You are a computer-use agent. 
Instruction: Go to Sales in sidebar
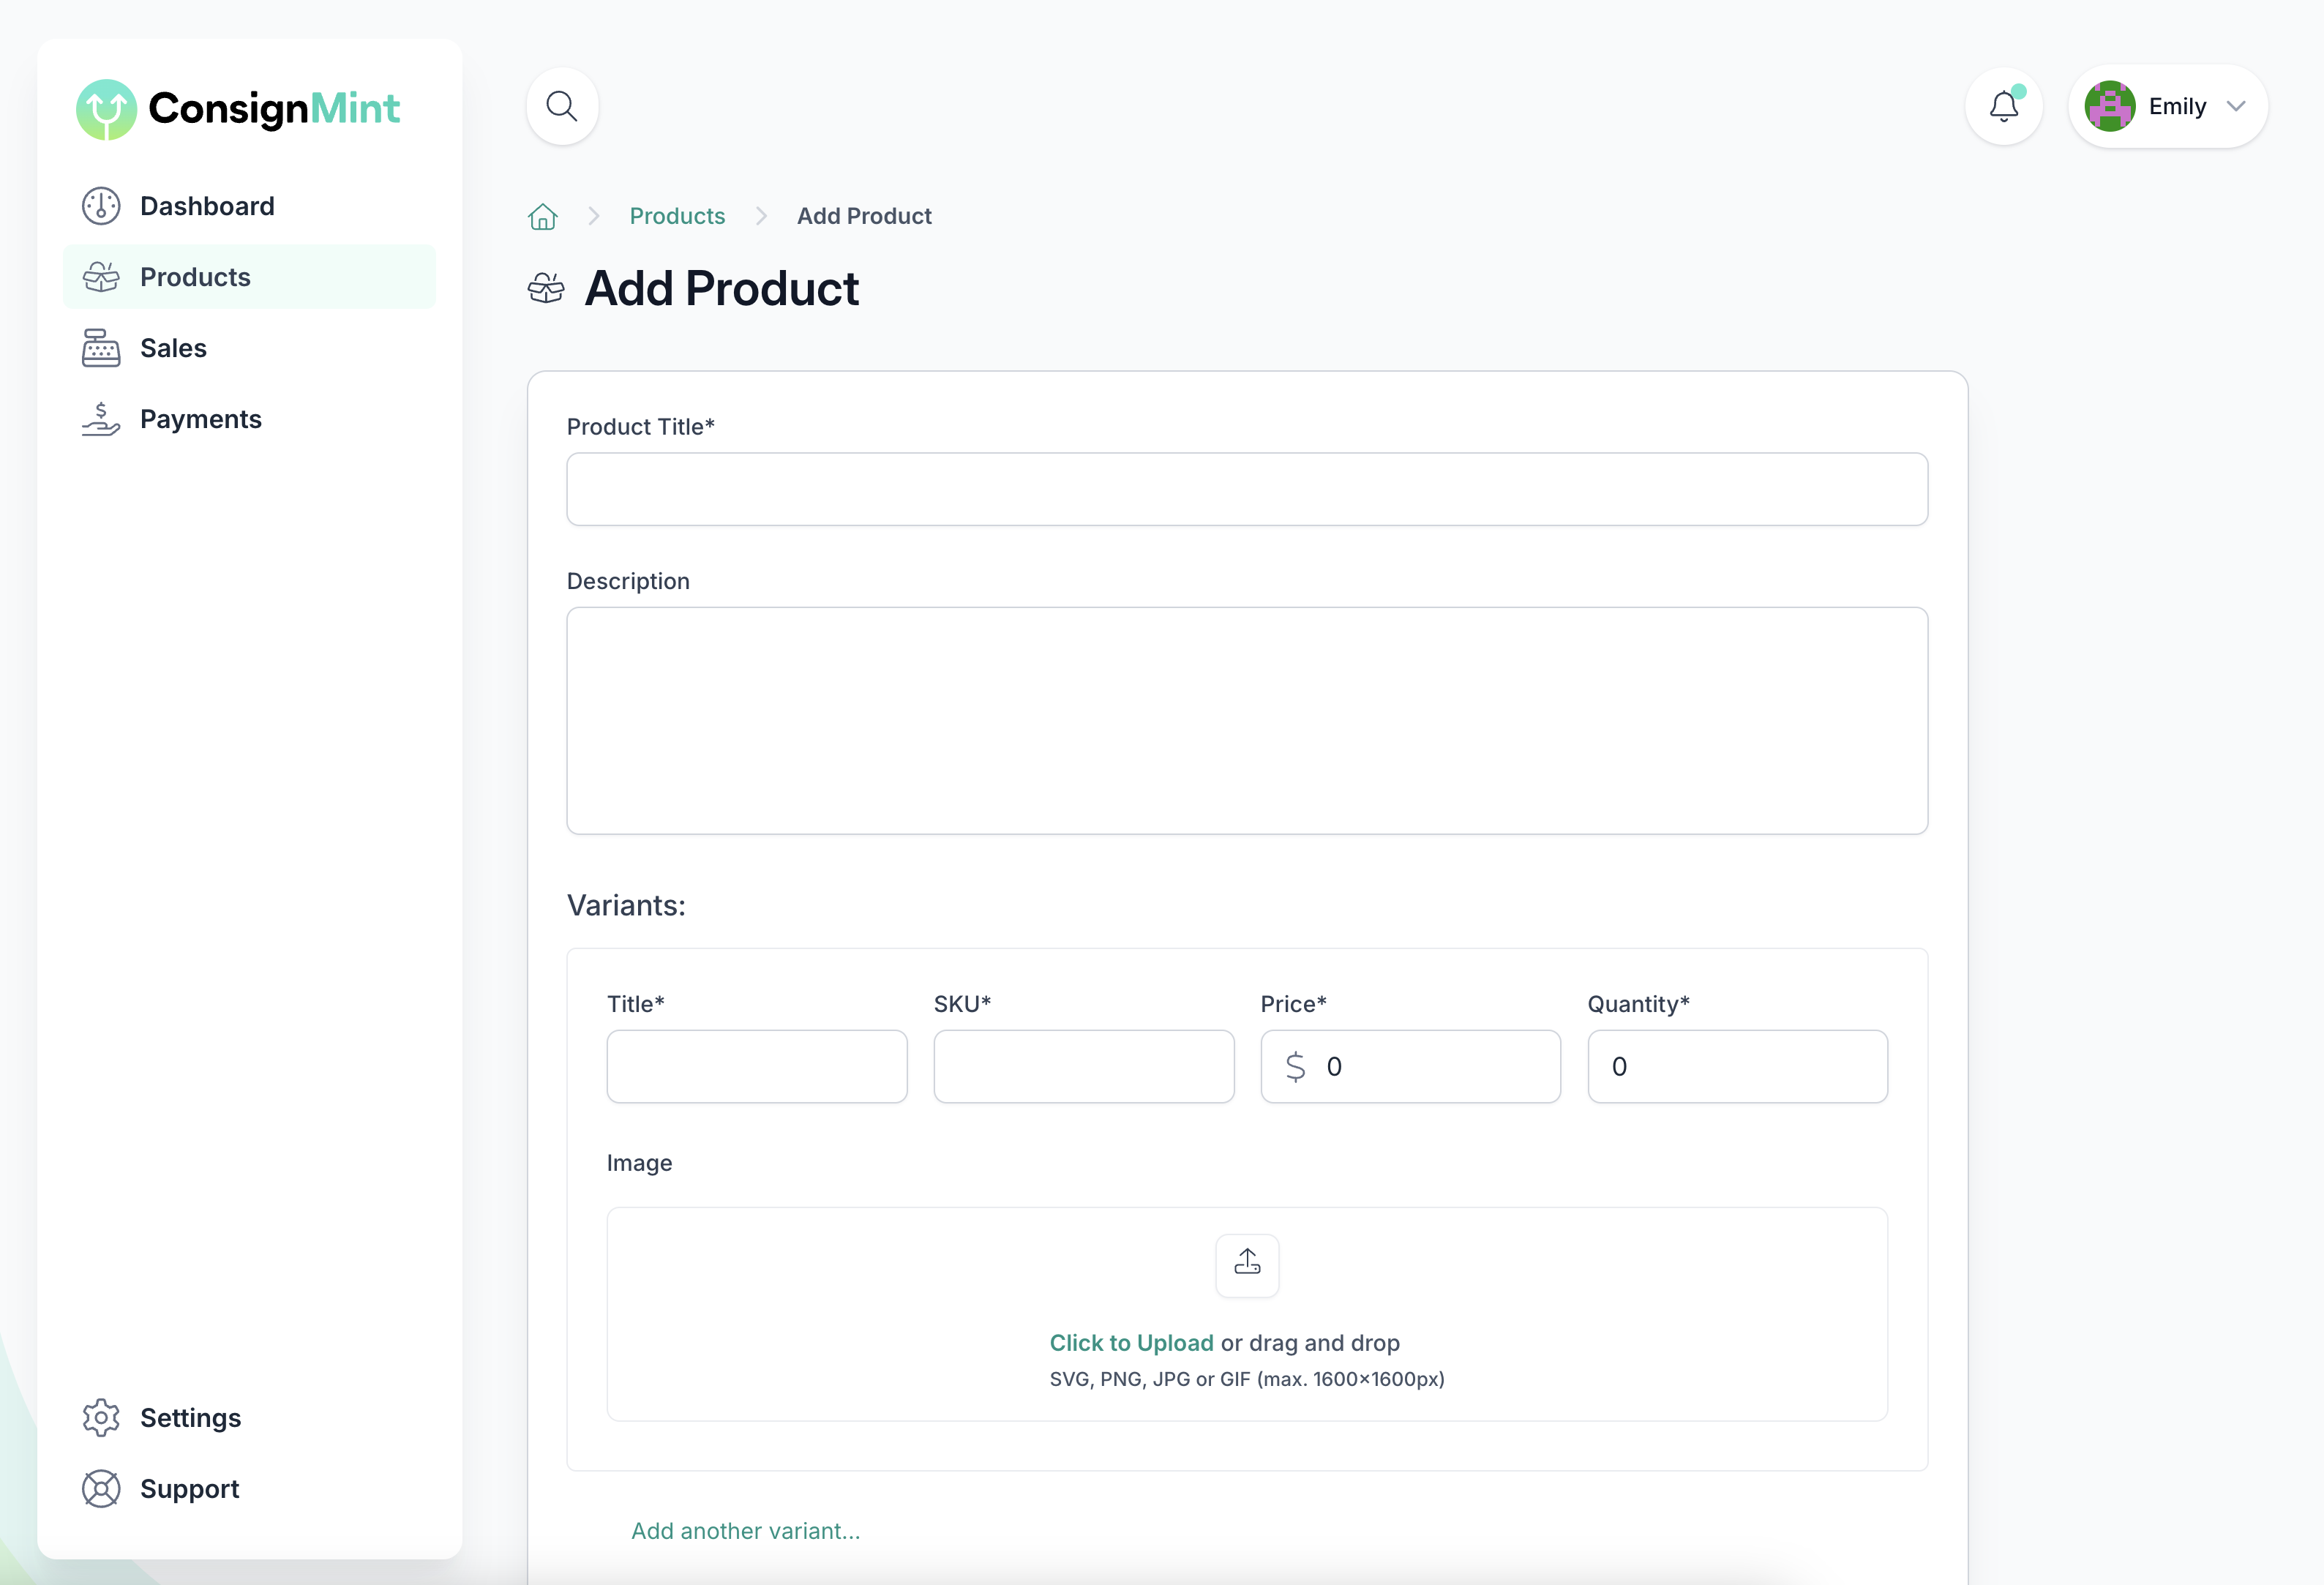[x=173, y=348]
